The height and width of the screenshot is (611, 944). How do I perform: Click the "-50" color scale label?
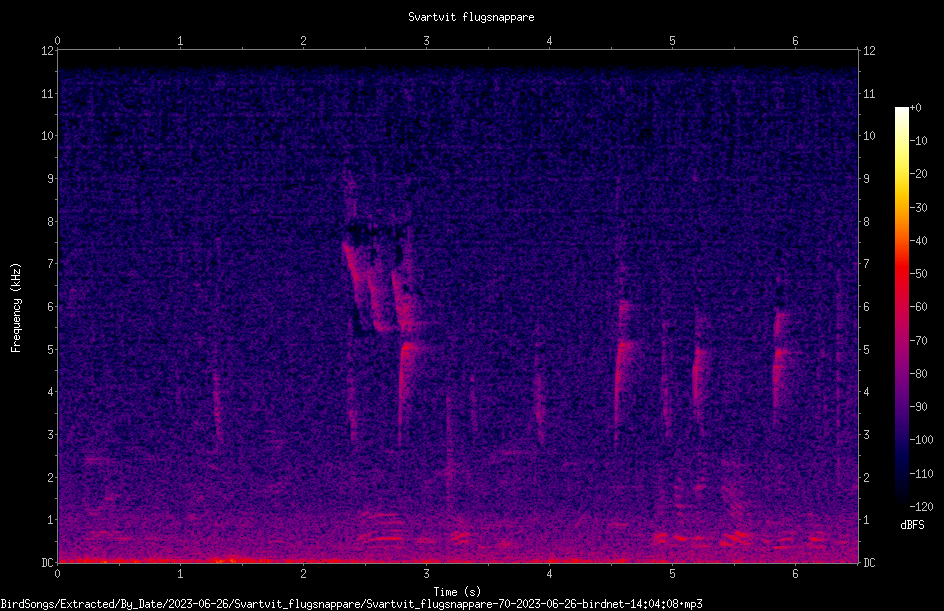coord(918,274)
